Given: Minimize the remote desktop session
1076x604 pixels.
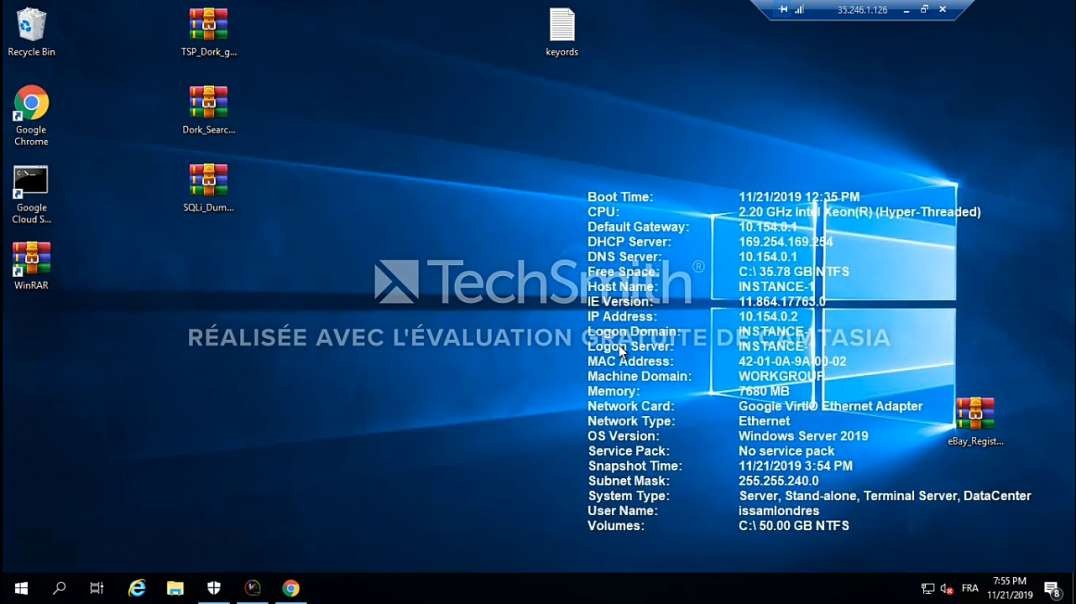Looking at the screenshot, I should click(907, 10).
